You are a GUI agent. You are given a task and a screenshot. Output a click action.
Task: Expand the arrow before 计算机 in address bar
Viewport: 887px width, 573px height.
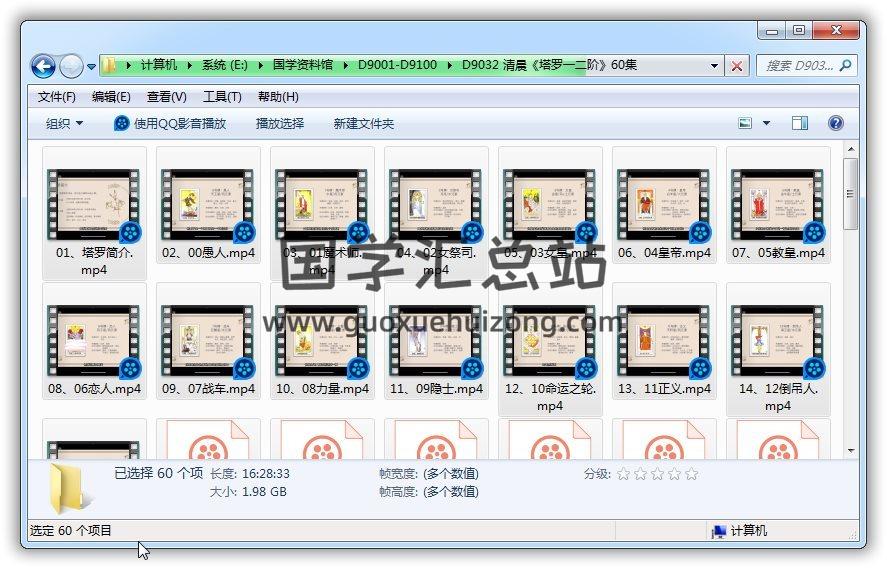pos(129,66)
